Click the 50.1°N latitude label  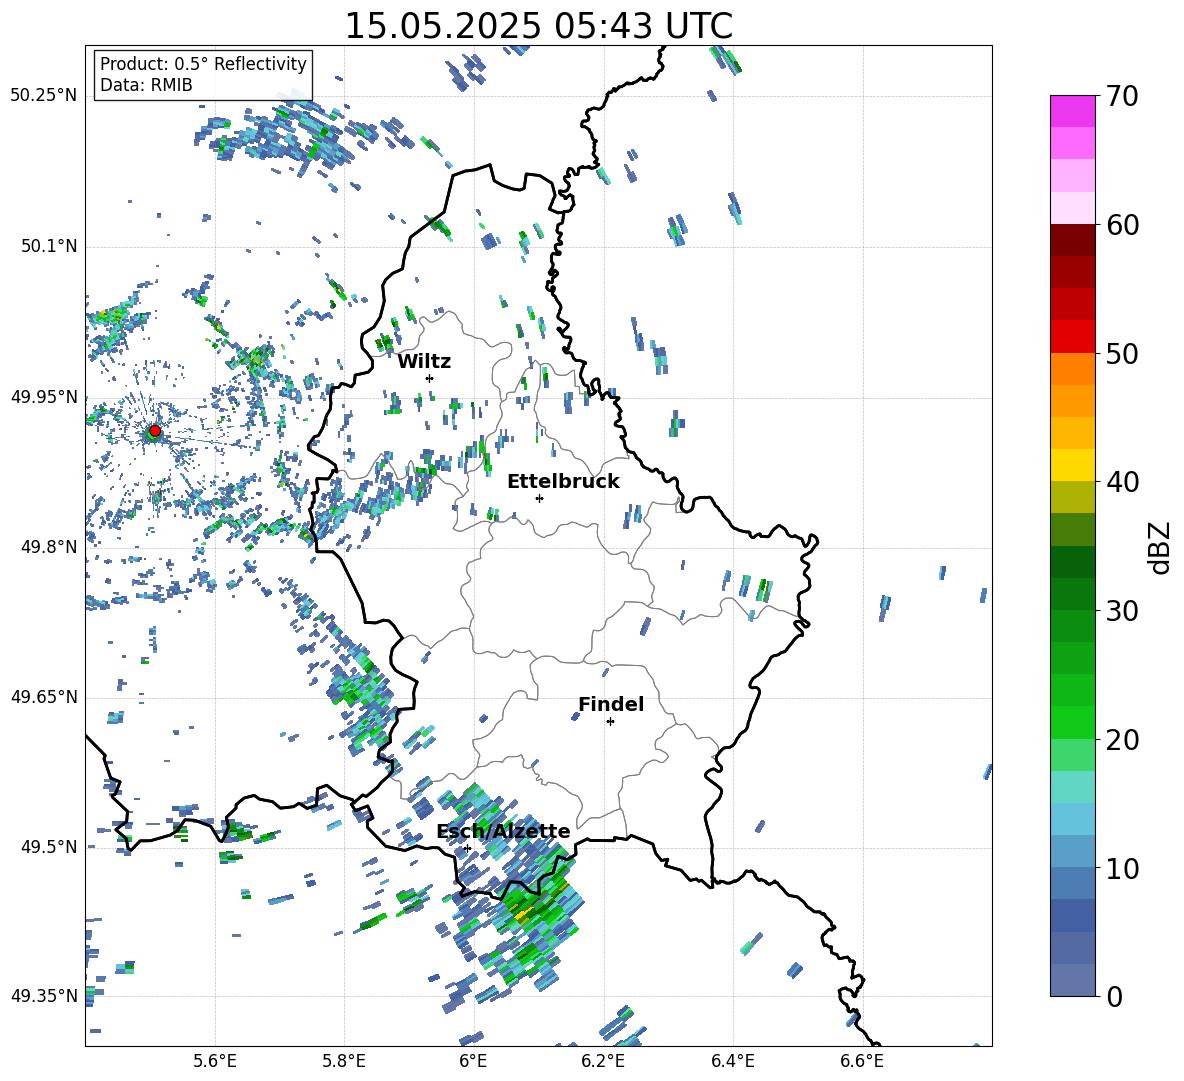point(48,246)
